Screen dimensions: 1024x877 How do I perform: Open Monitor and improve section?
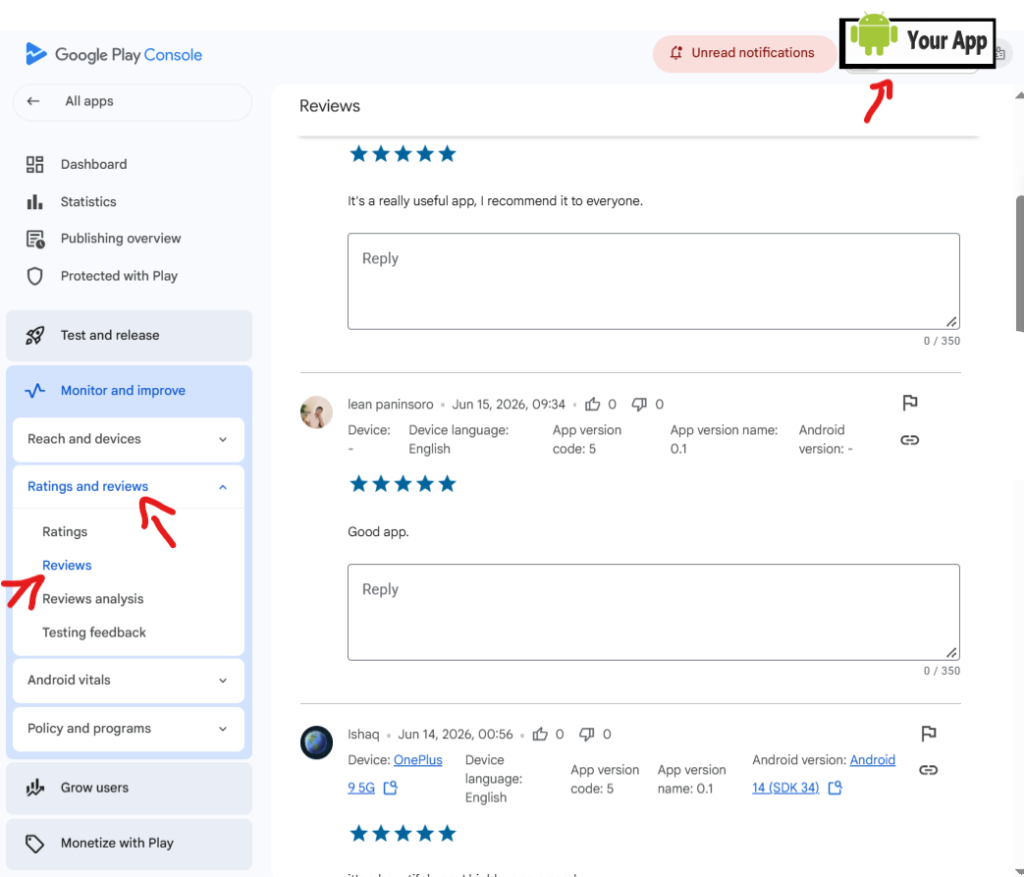pos(129,391)
